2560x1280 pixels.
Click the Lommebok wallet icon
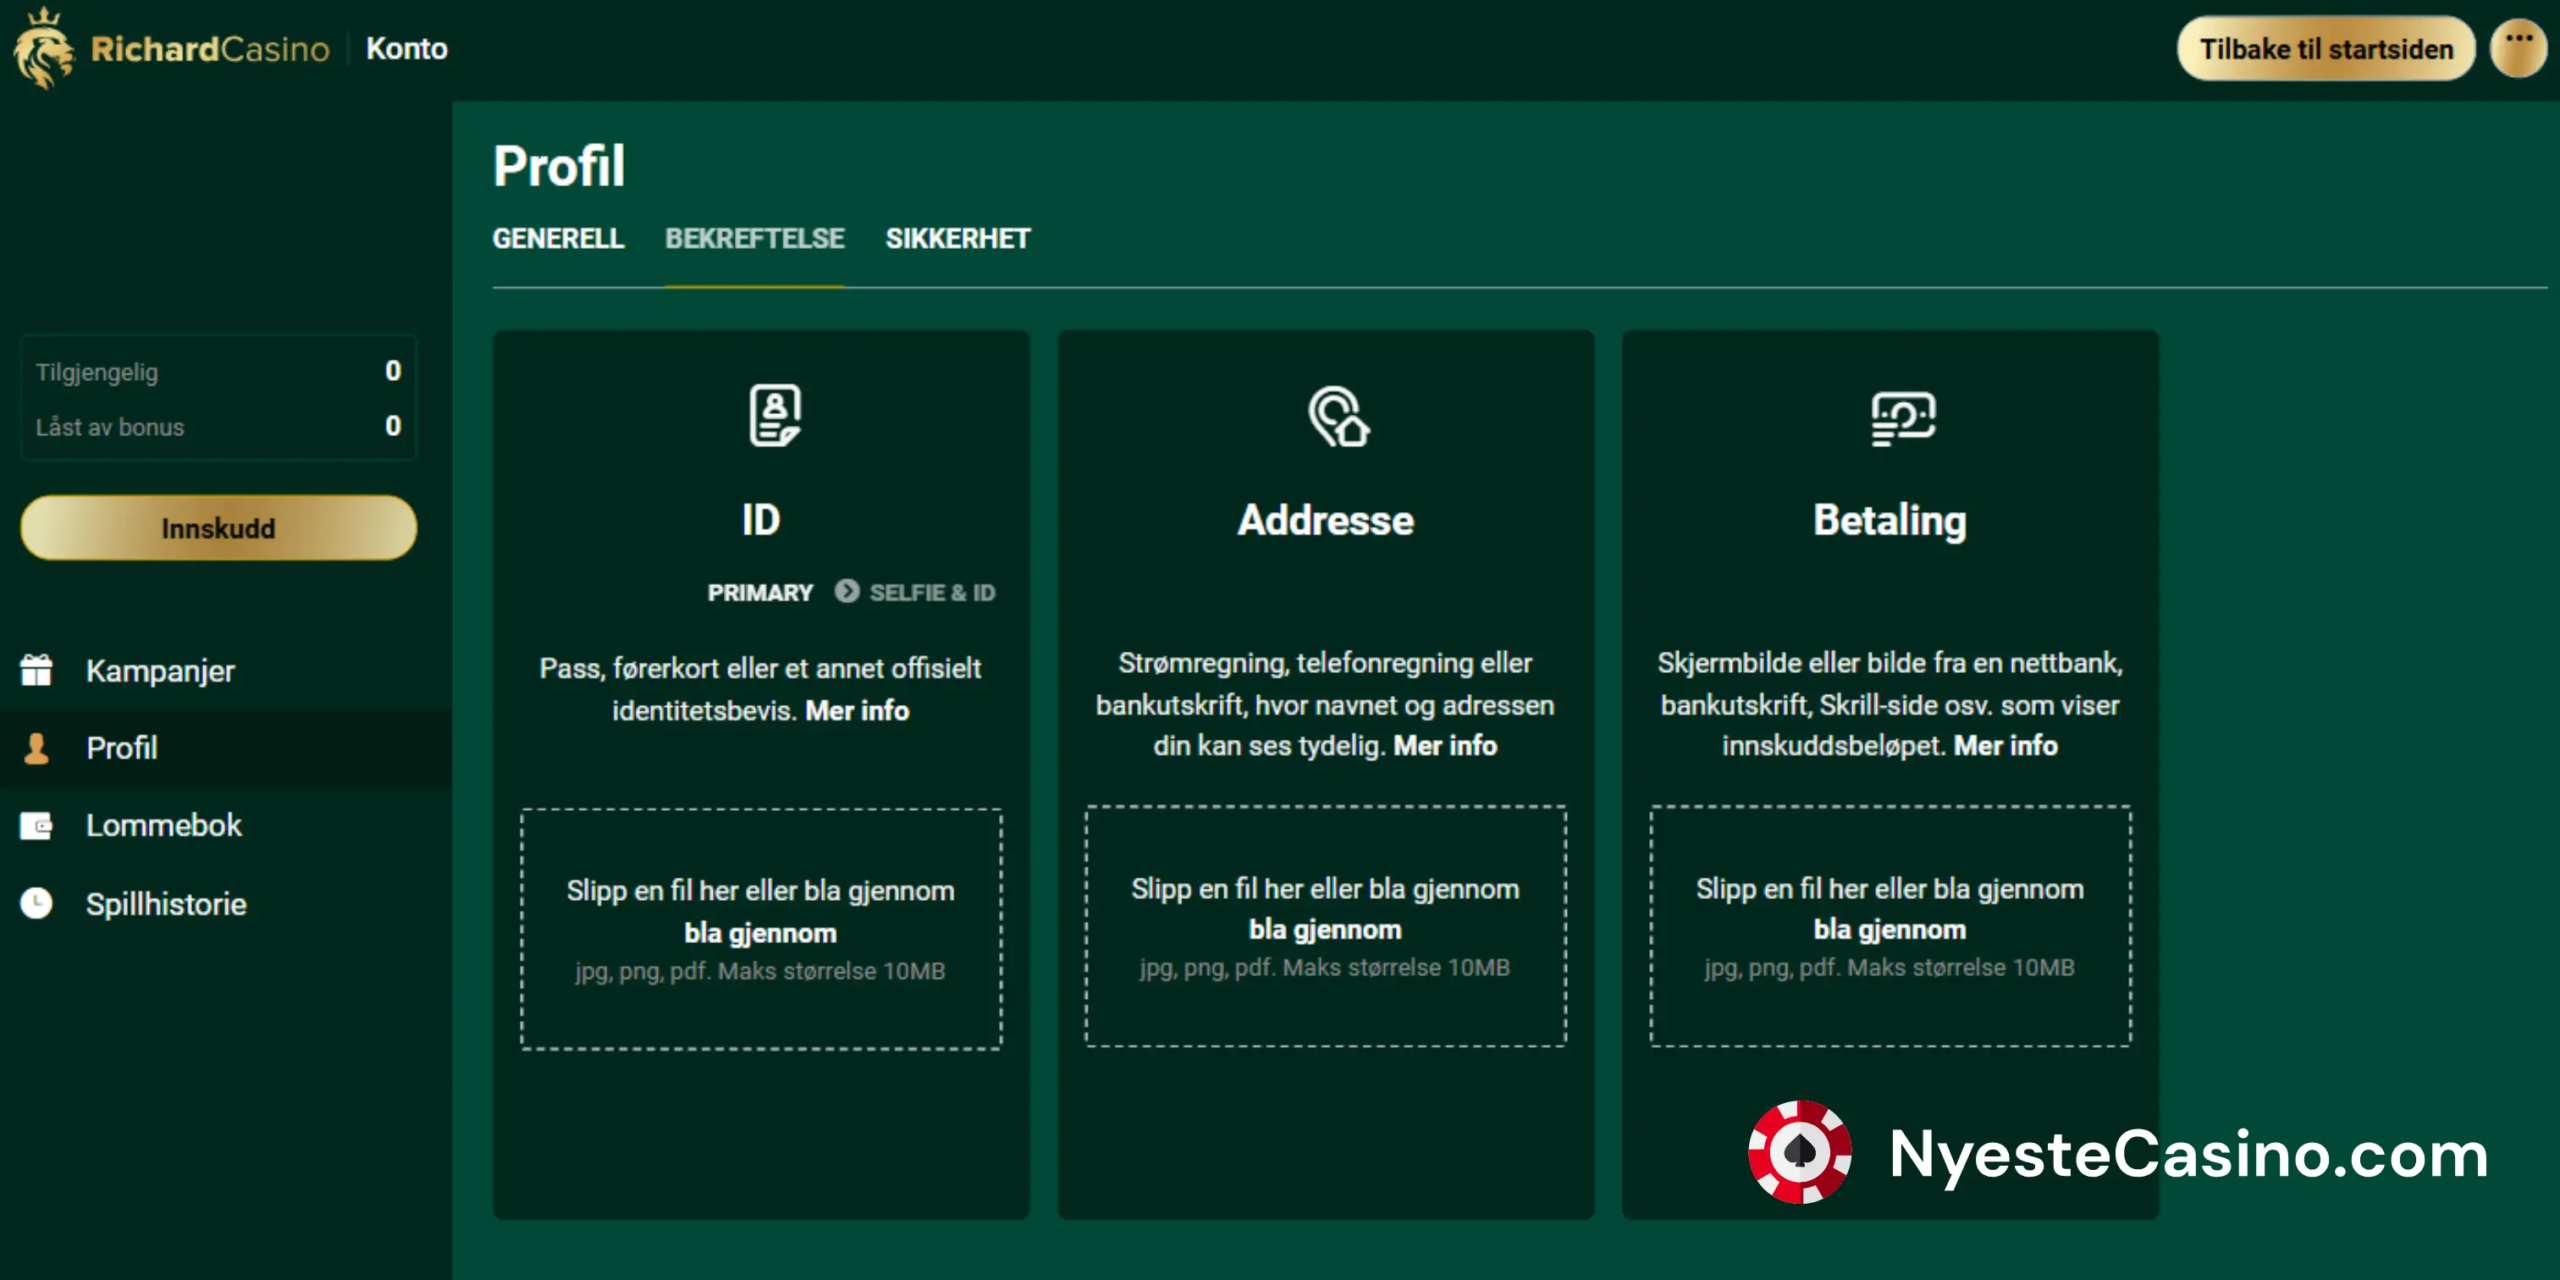click(x=37, y=826)
